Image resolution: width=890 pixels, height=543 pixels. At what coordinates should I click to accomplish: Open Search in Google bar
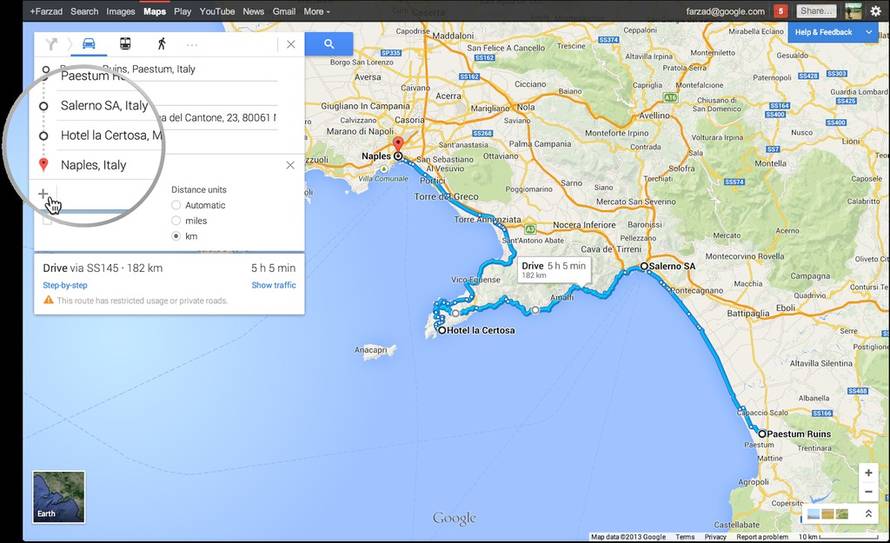(x=84, y=11)
